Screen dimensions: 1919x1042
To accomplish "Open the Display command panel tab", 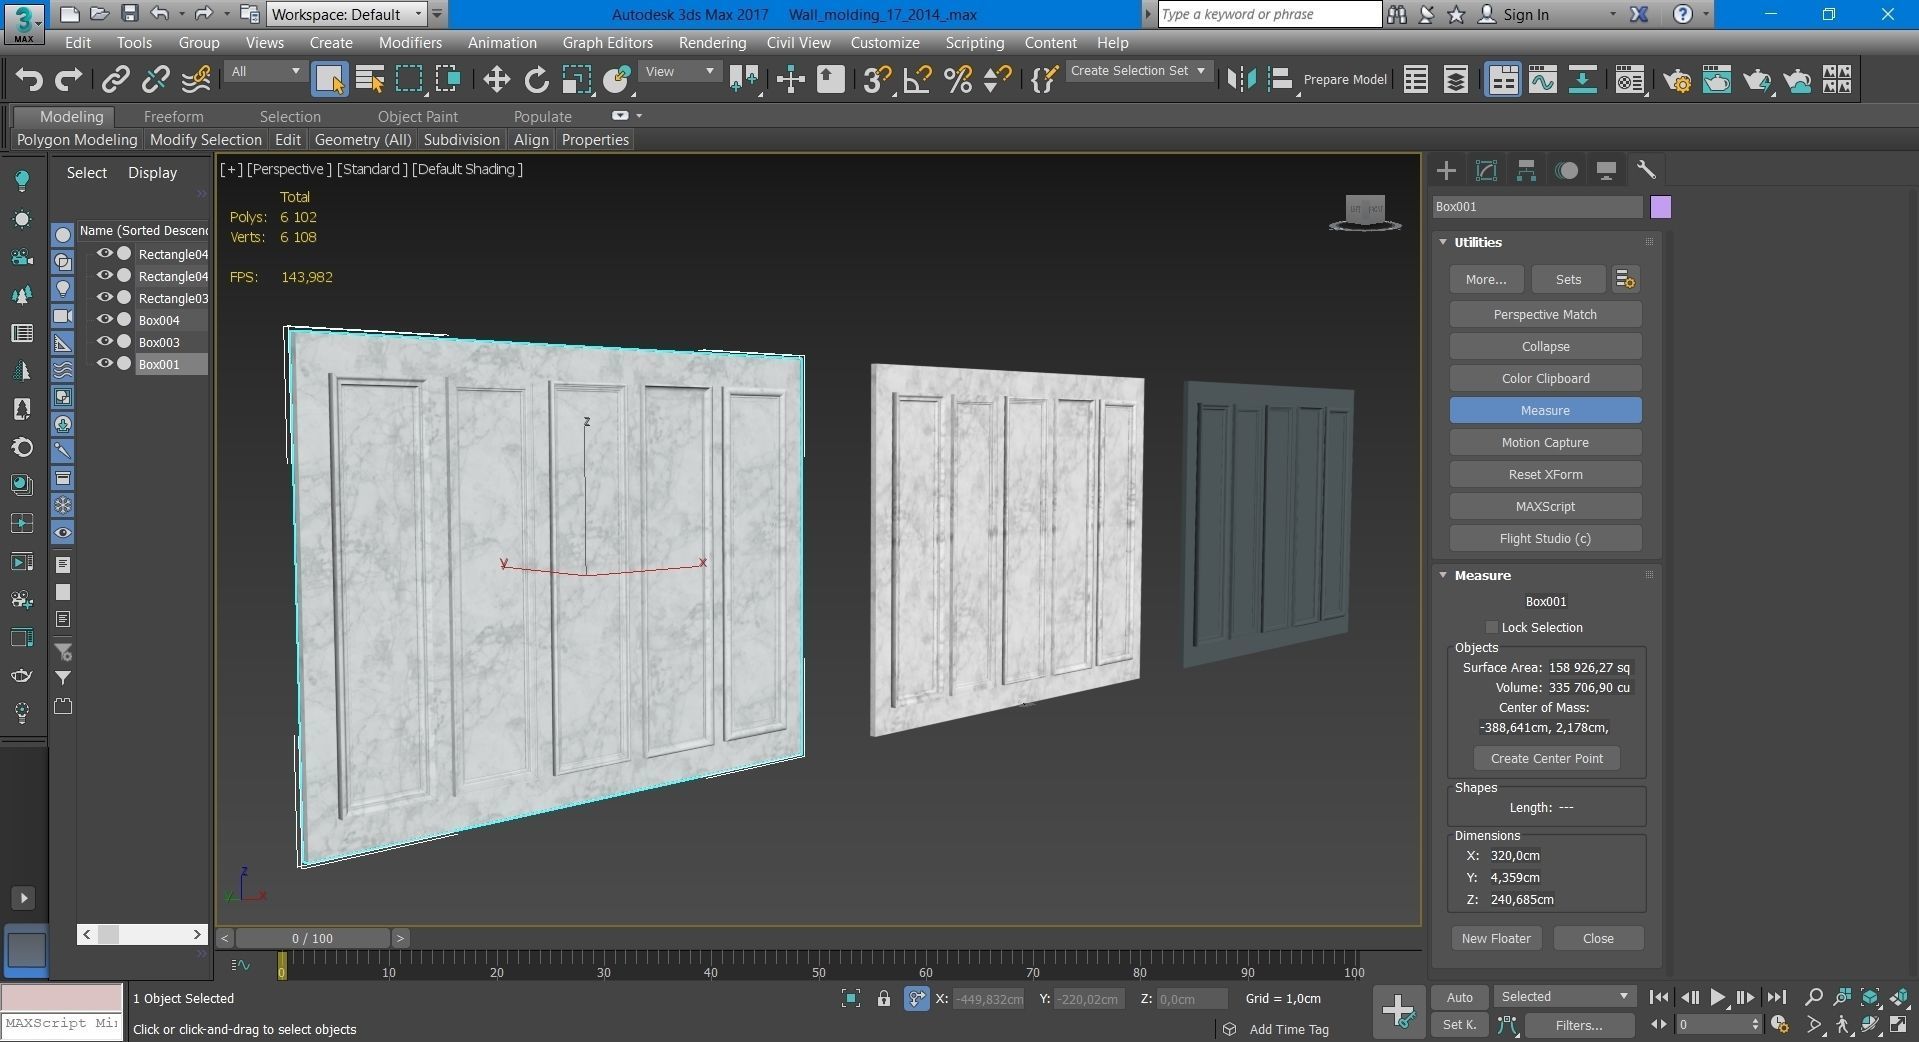I will pos(1606,170).
